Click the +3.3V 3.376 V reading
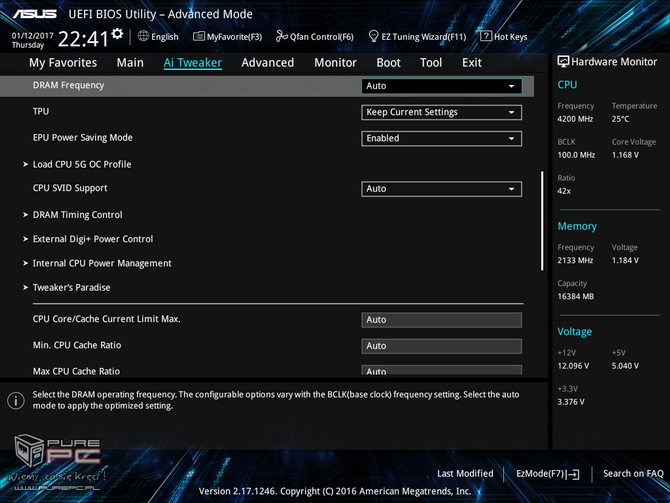This screenshot has height=503, width=670. pyautogui.click(x=571, y=402)
